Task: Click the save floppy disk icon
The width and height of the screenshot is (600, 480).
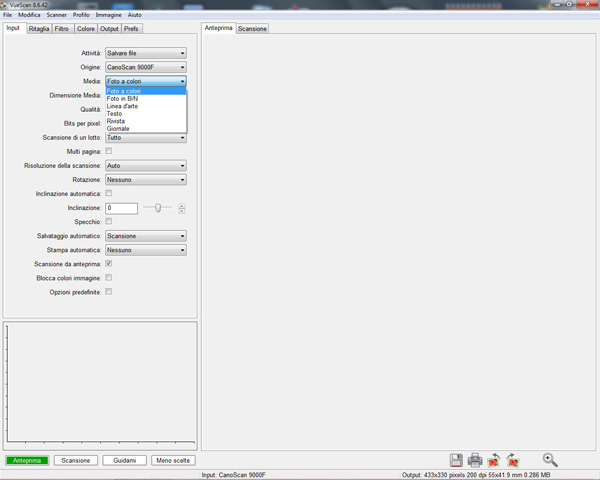Action: coord(456,460)
